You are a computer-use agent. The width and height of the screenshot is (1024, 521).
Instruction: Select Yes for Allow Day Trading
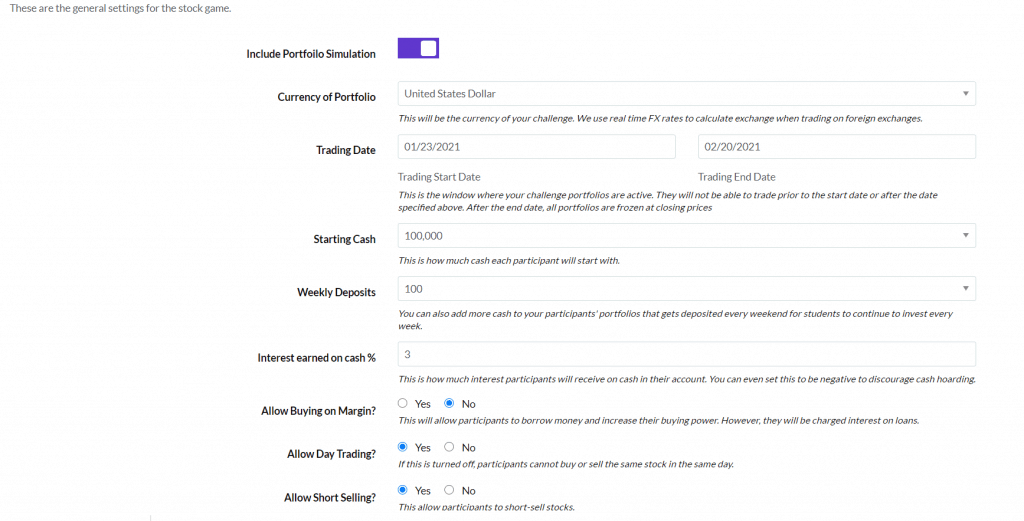(x=402, y=447)
